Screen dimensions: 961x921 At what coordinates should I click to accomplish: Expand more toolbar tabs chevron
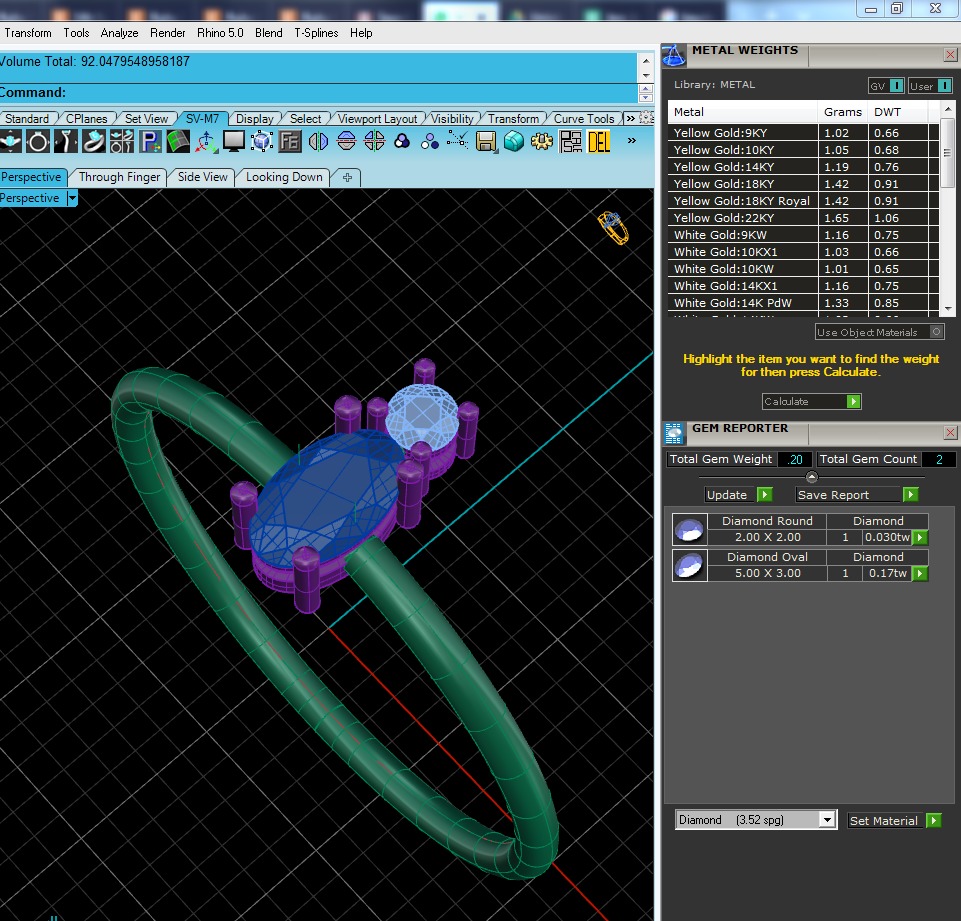pos(631,118)
